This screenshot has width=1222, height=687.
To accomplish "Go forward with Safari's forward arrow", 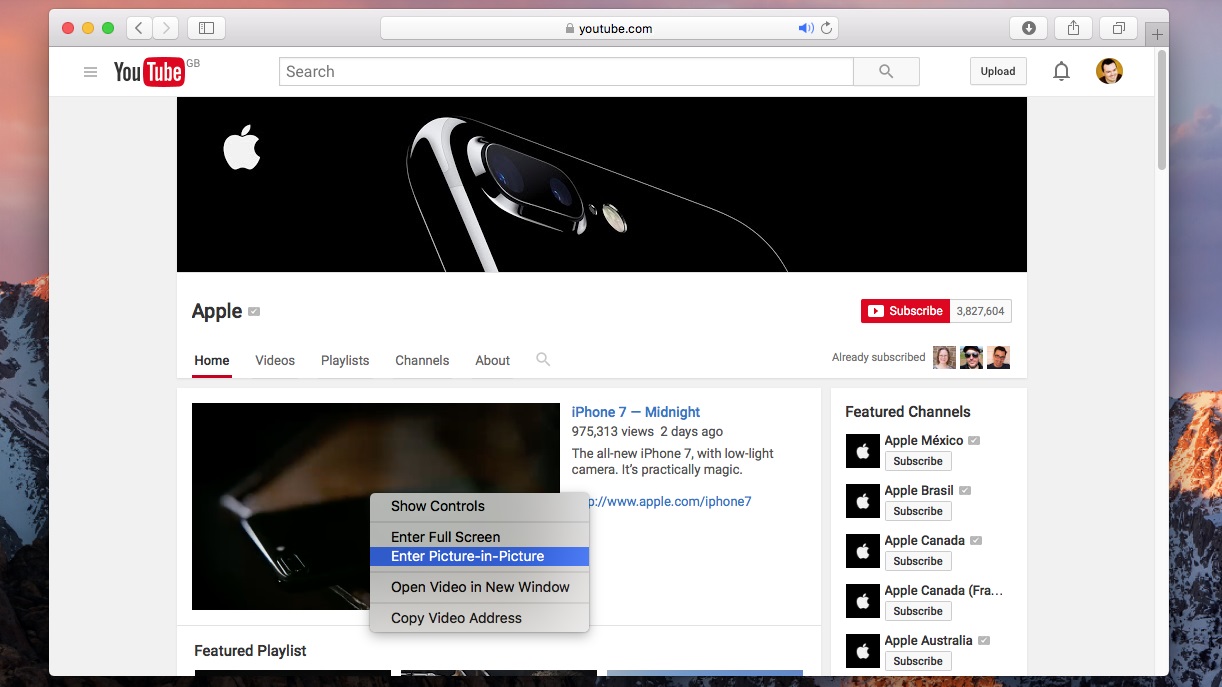I will coord(166,28).
